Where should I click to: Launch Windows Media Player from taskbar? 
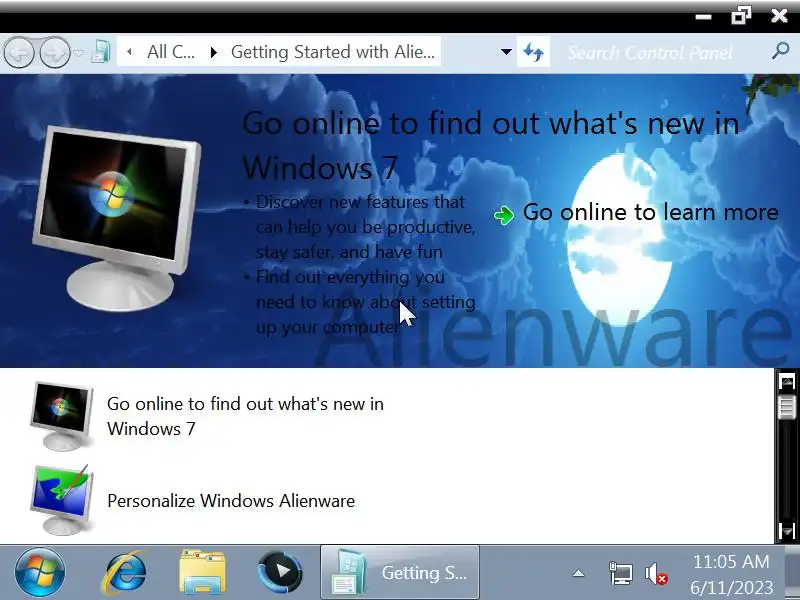click(x=280, y=572)
